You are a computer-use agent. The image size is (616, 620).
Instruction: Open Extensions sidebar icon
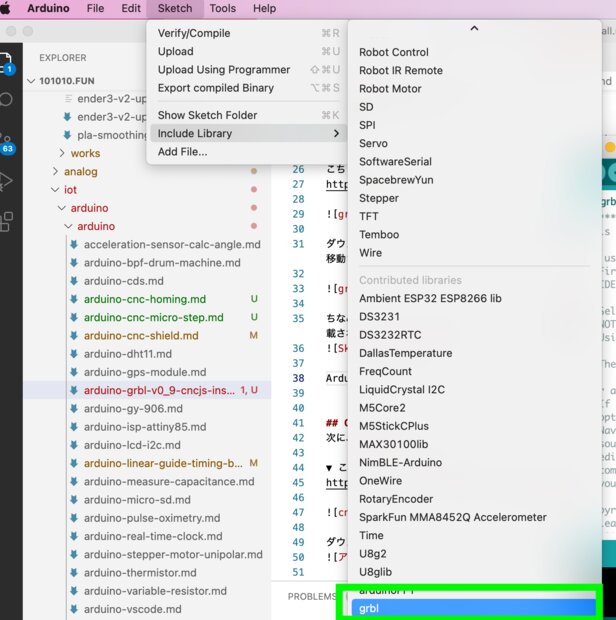[x=6, y=221]
